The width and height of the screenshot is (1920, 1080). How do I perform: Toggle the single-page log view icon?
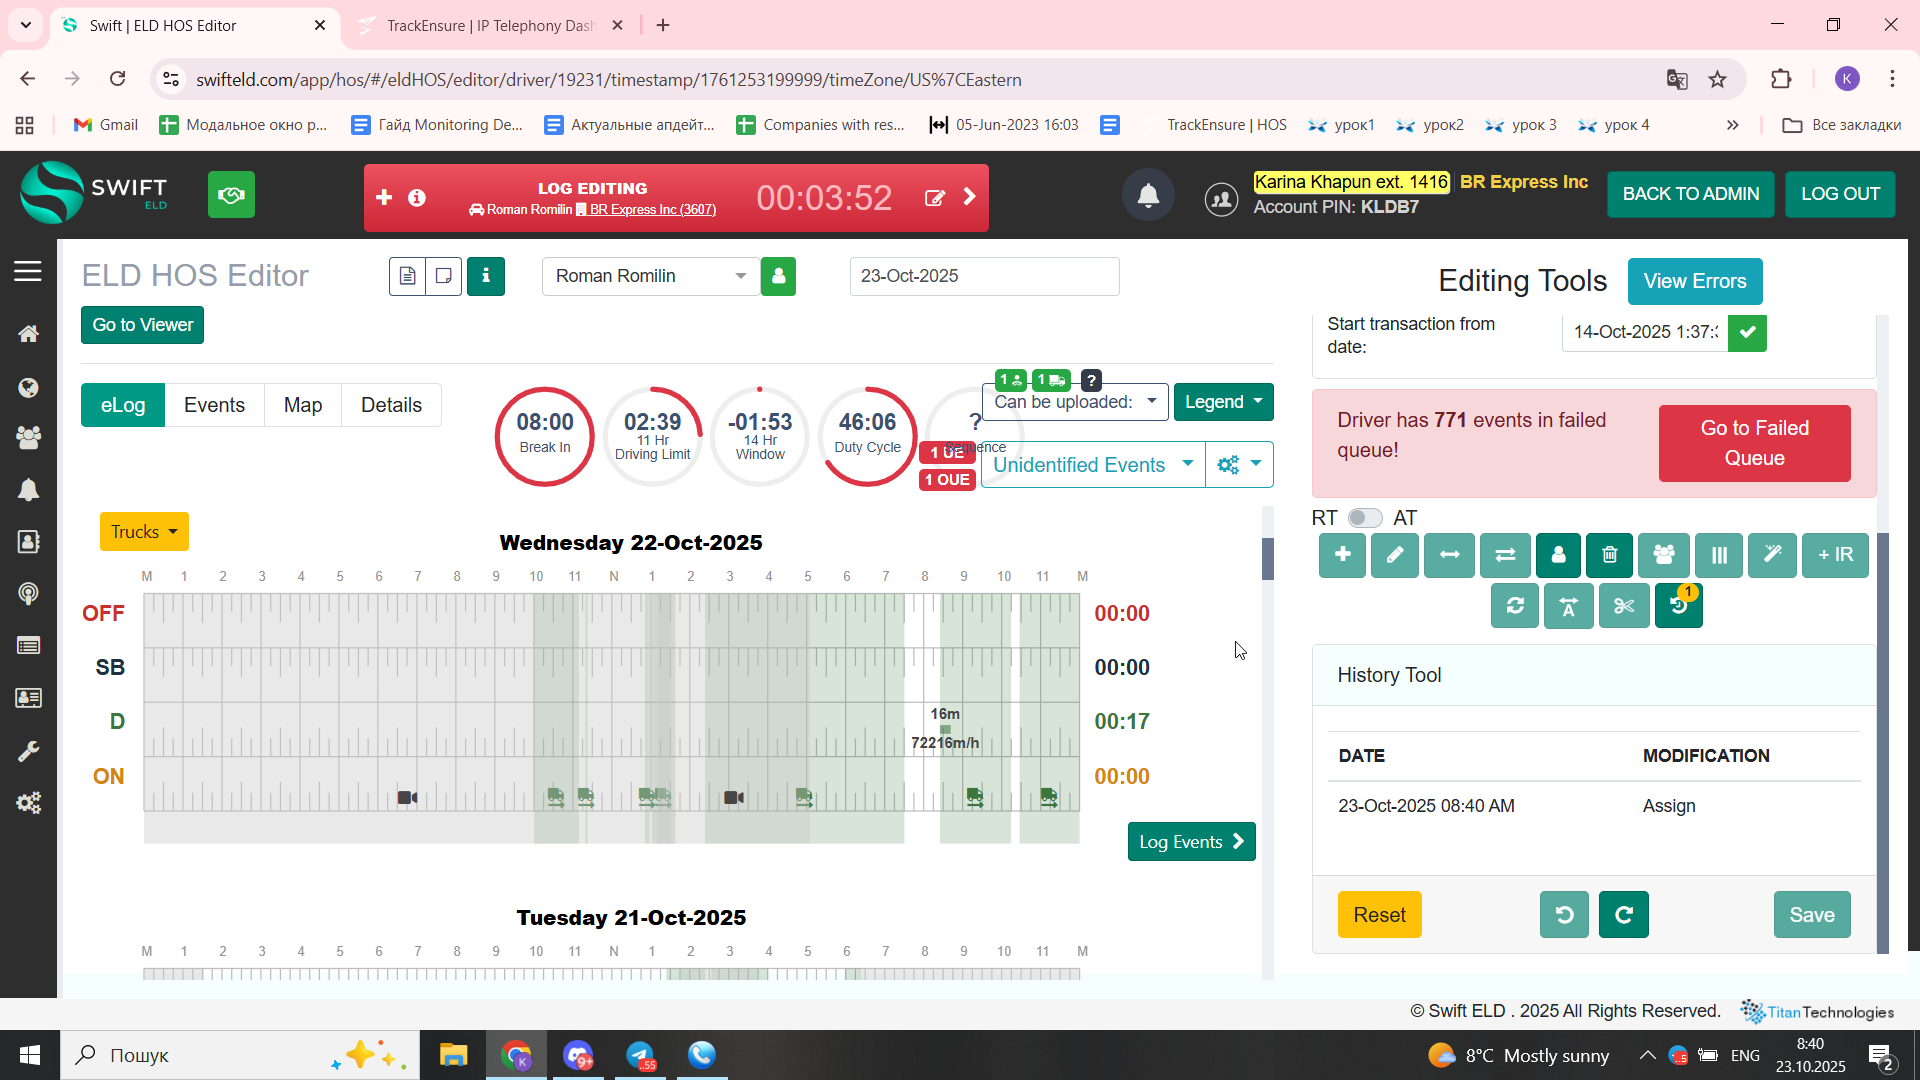(407, 276)
